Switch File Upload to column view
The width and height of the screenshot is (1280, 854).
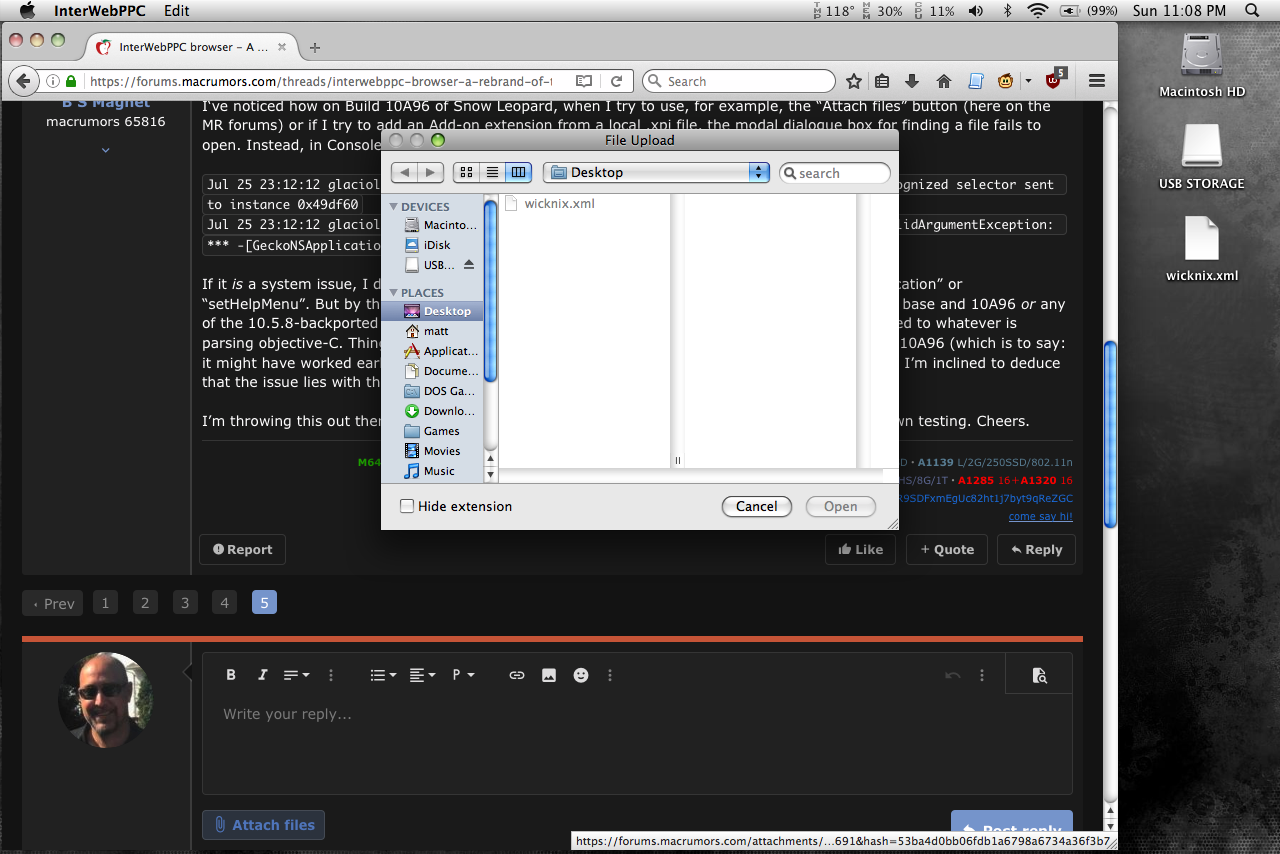click(518, 172)
